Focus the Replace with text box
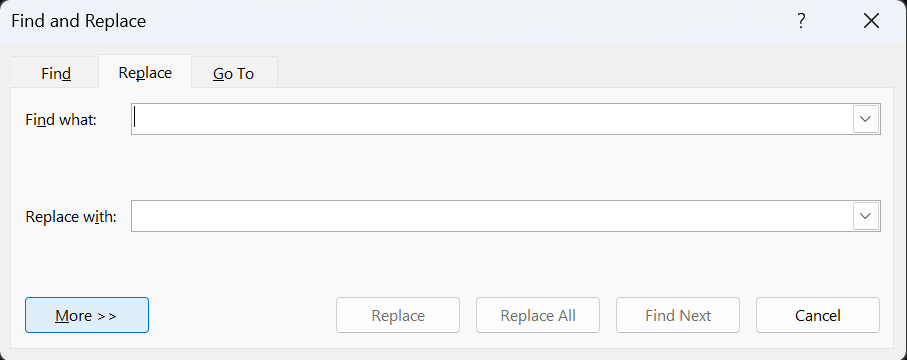Image resolution: width=907 pixels, height=360 pixels. (x=492, y=216)
